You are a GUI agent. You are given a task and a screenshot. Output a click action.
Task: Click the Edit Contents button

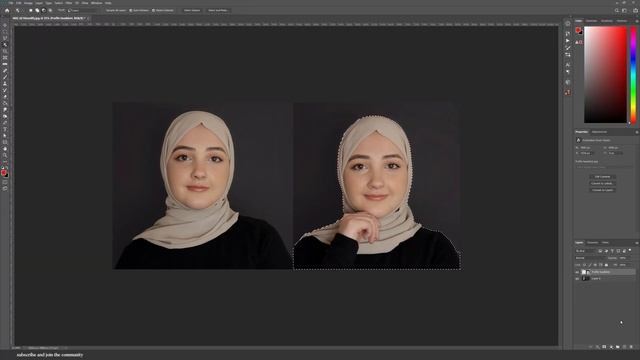pyautogui.click(x=602, y=177)
